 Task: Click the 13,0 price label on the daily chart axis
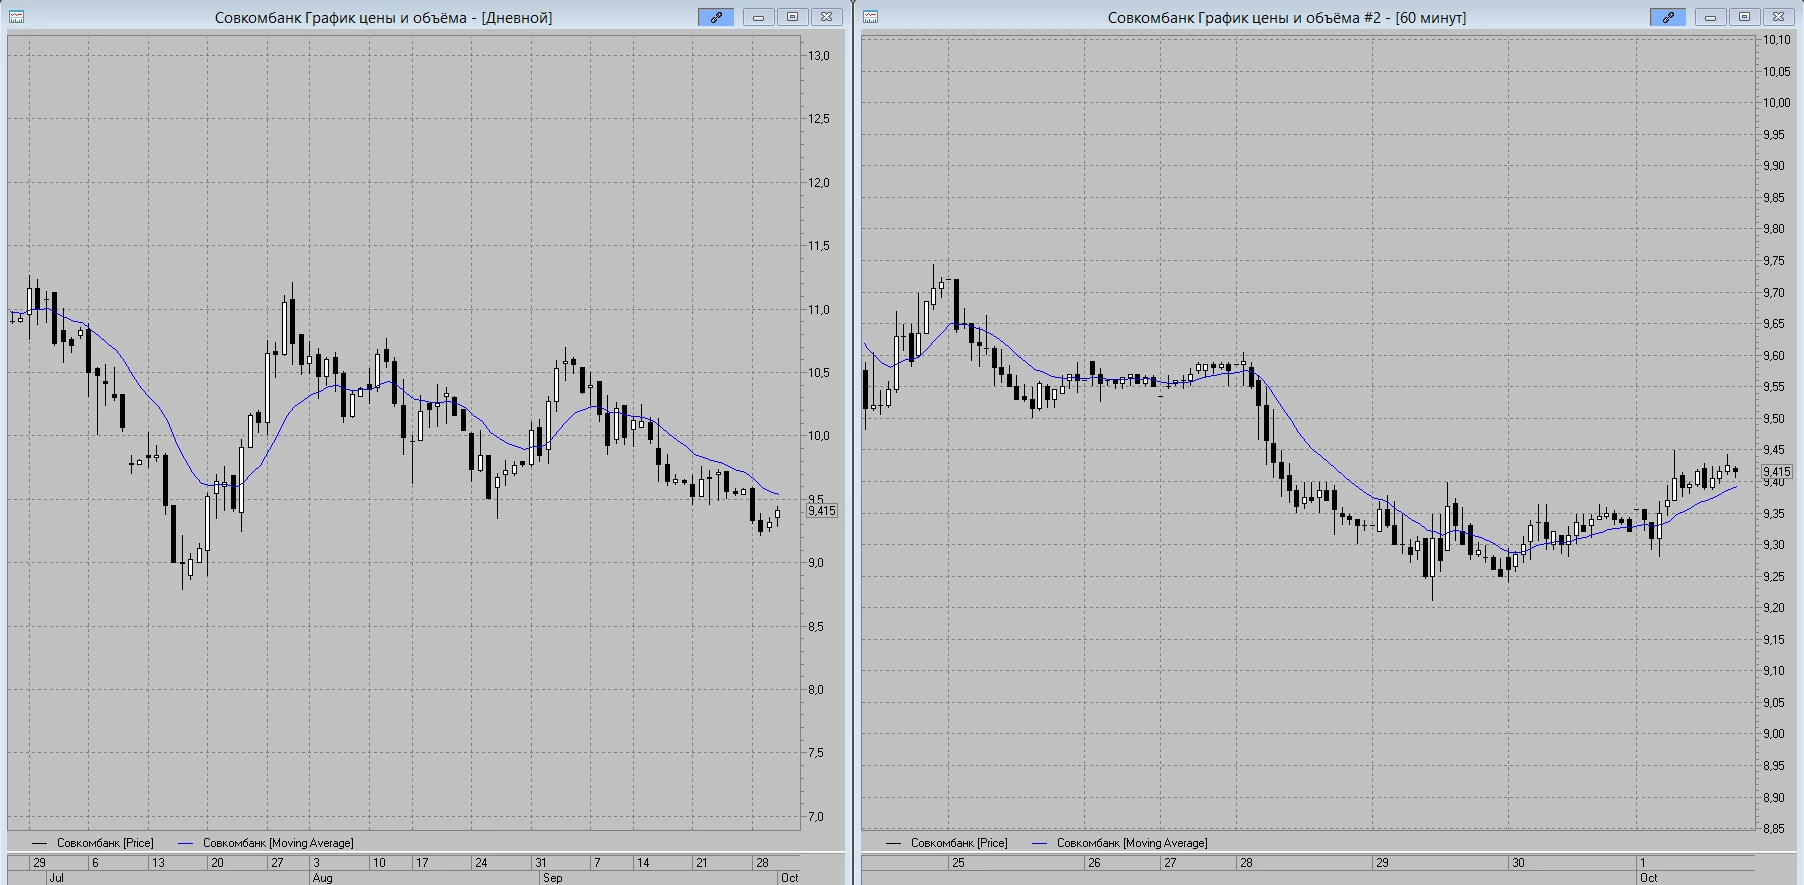(819, 56)
